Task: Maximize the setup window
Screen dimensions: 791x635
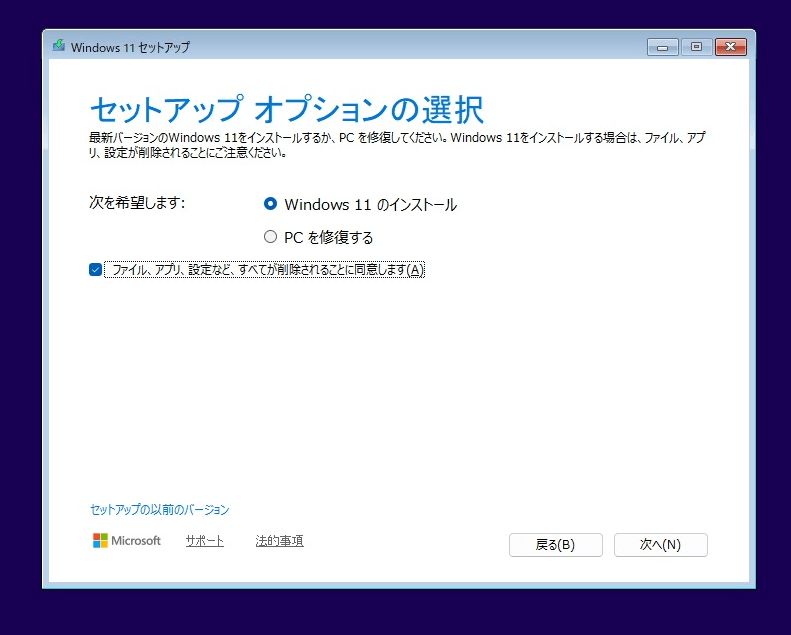Action: tap(696, 47)
